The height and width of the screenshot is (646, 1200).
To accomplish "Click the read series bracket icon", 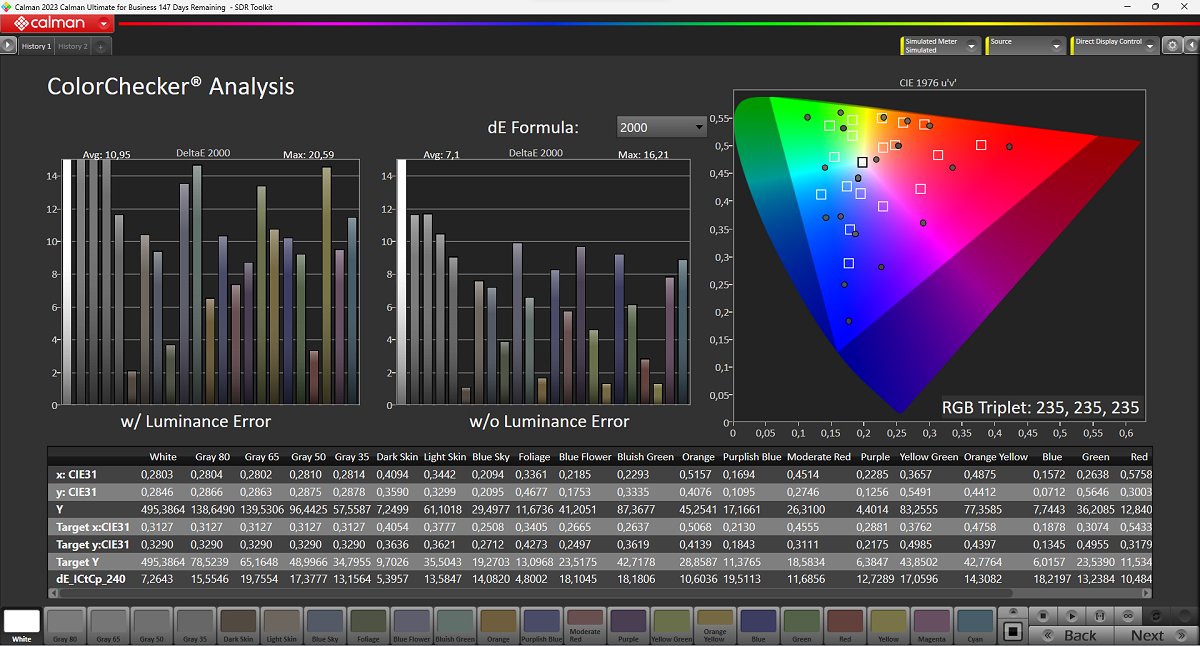I will click(x=1100, y=616).
